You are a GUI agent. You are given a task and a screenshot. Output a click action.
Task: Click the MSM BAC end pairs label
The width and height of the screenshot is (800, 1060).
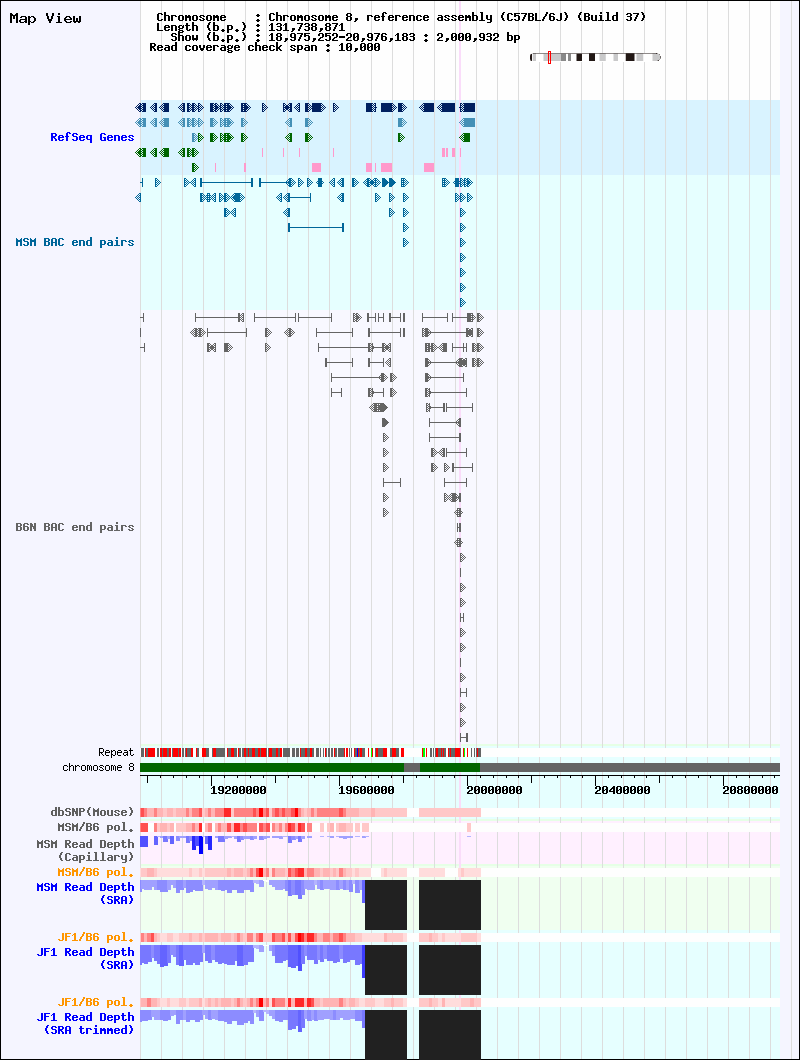(74, 242)
